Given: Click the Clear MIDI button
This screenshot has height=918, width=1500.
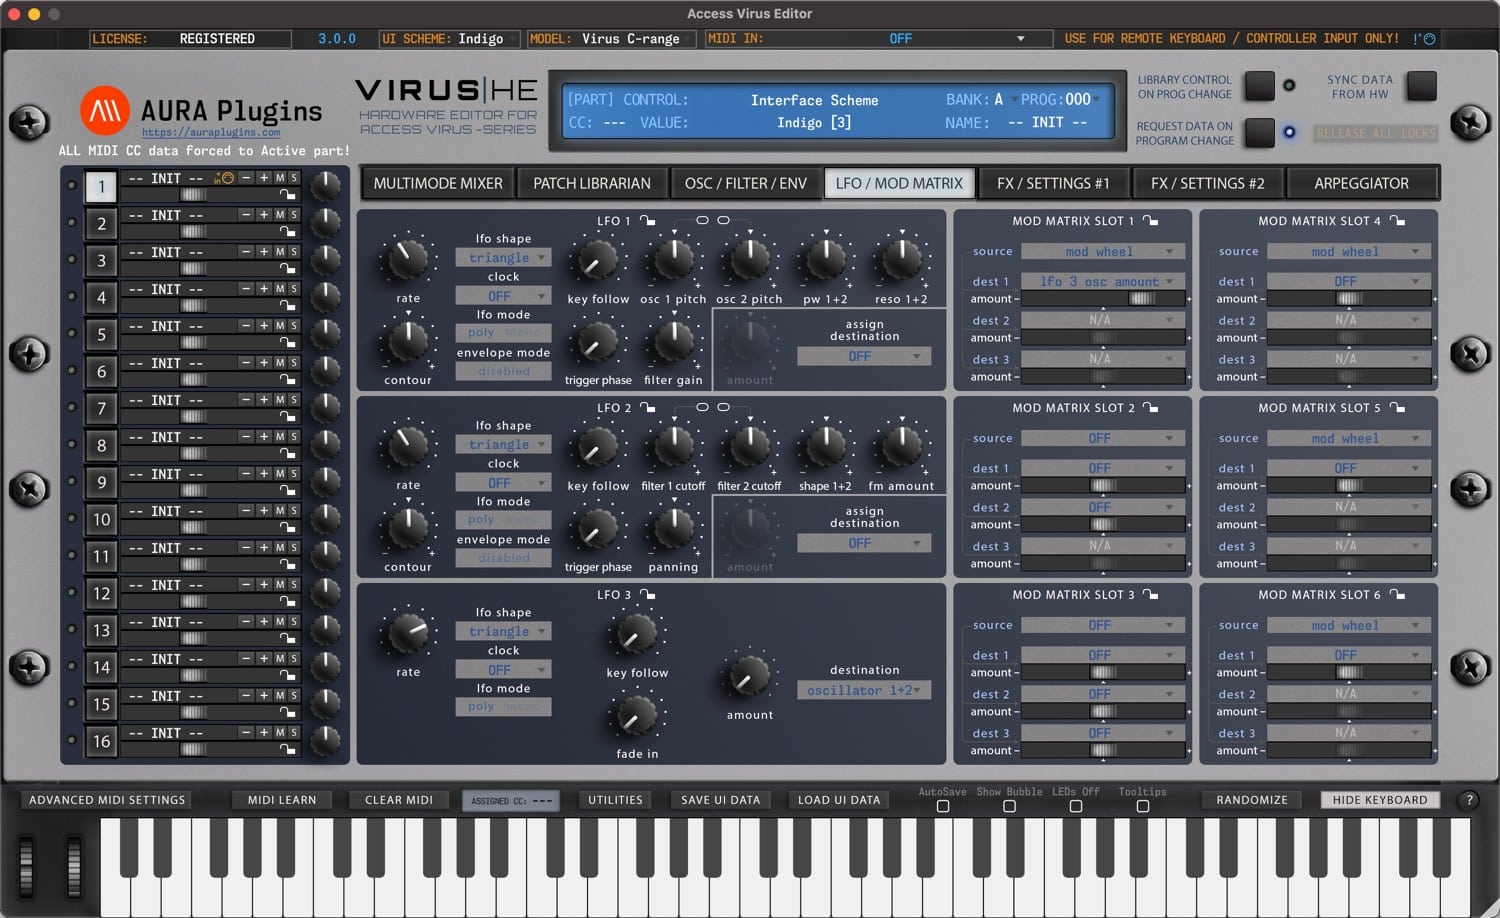Looking at the screenshot, I should pyautogui.click(x=399, y=800).
